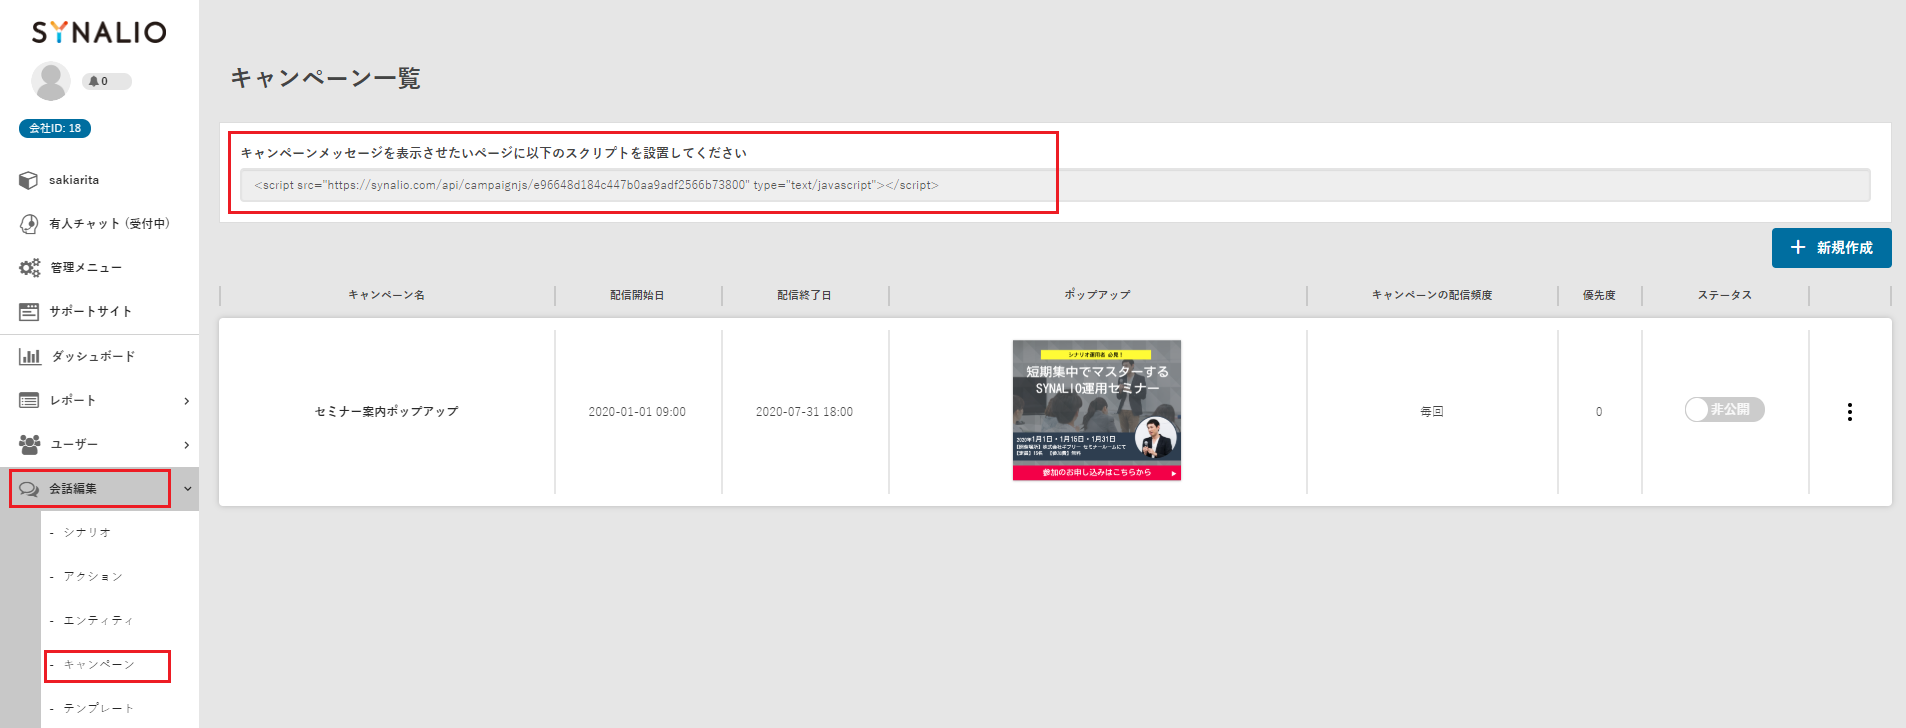The image size is (1906, 728).
Task: Click the ダッシュボード chart icon
Action: (x=30, y=356)
